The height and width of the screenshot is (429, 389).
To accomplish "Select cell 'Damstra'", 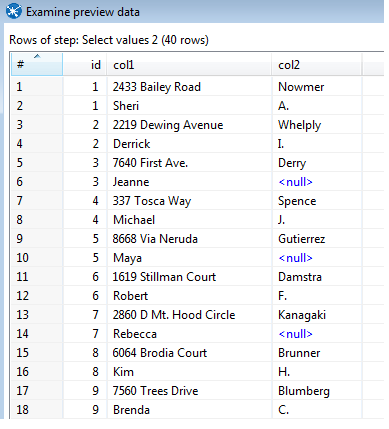I will click(x=317, y=277).
